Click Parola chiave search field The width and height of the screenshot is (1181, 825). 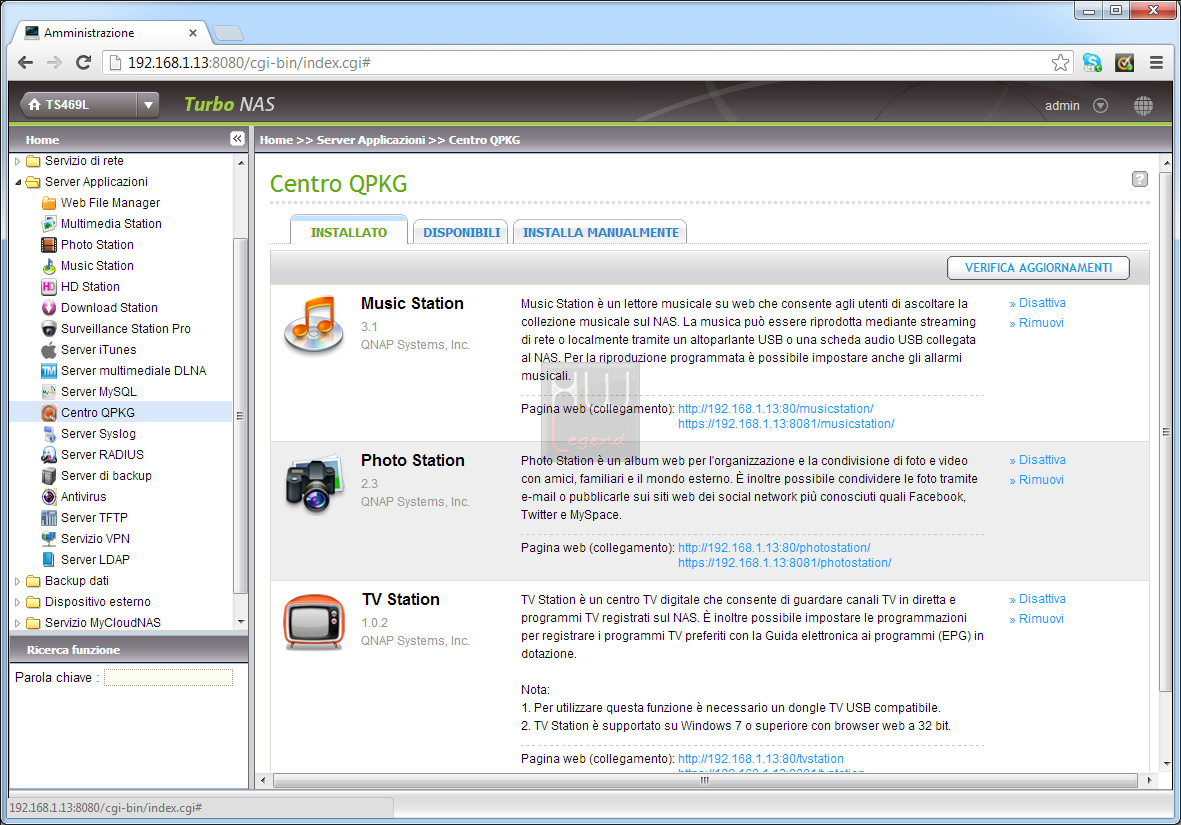click(x=168, y=677)
